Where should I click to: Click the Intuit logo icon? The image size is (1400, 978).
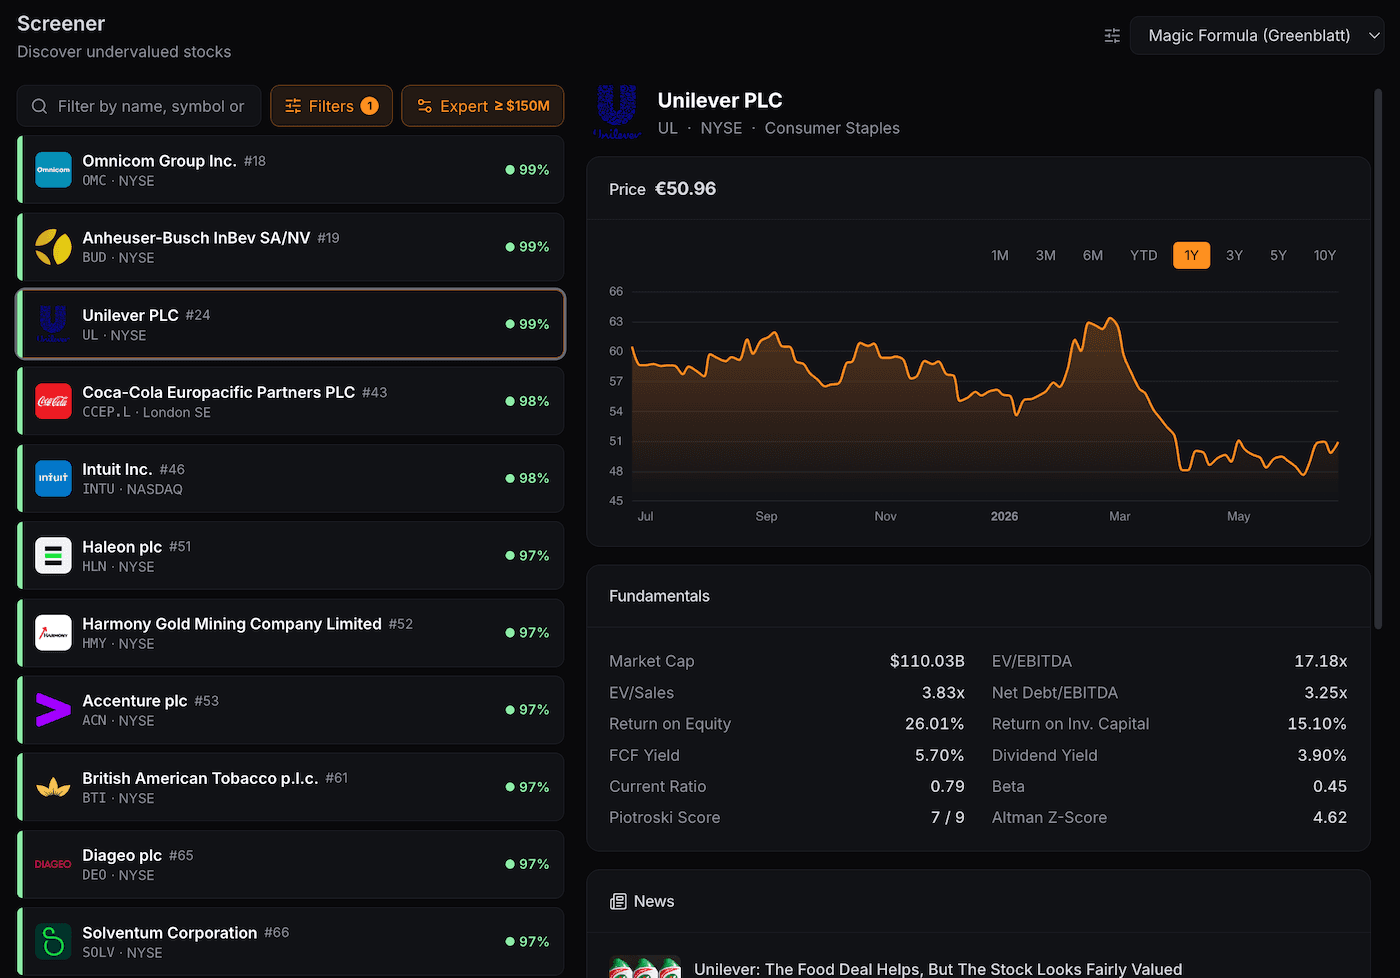click(x=53, y=478)
